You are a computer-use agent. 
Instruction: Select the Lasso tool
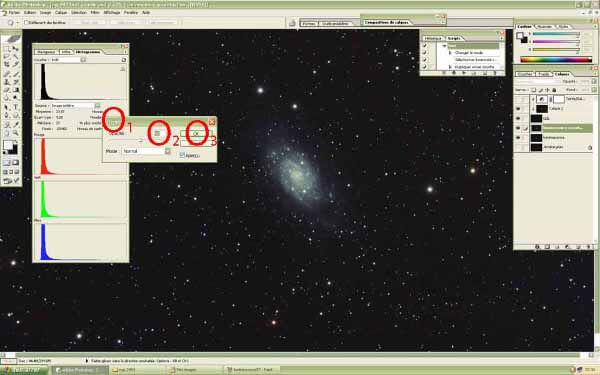pos(7,57)
